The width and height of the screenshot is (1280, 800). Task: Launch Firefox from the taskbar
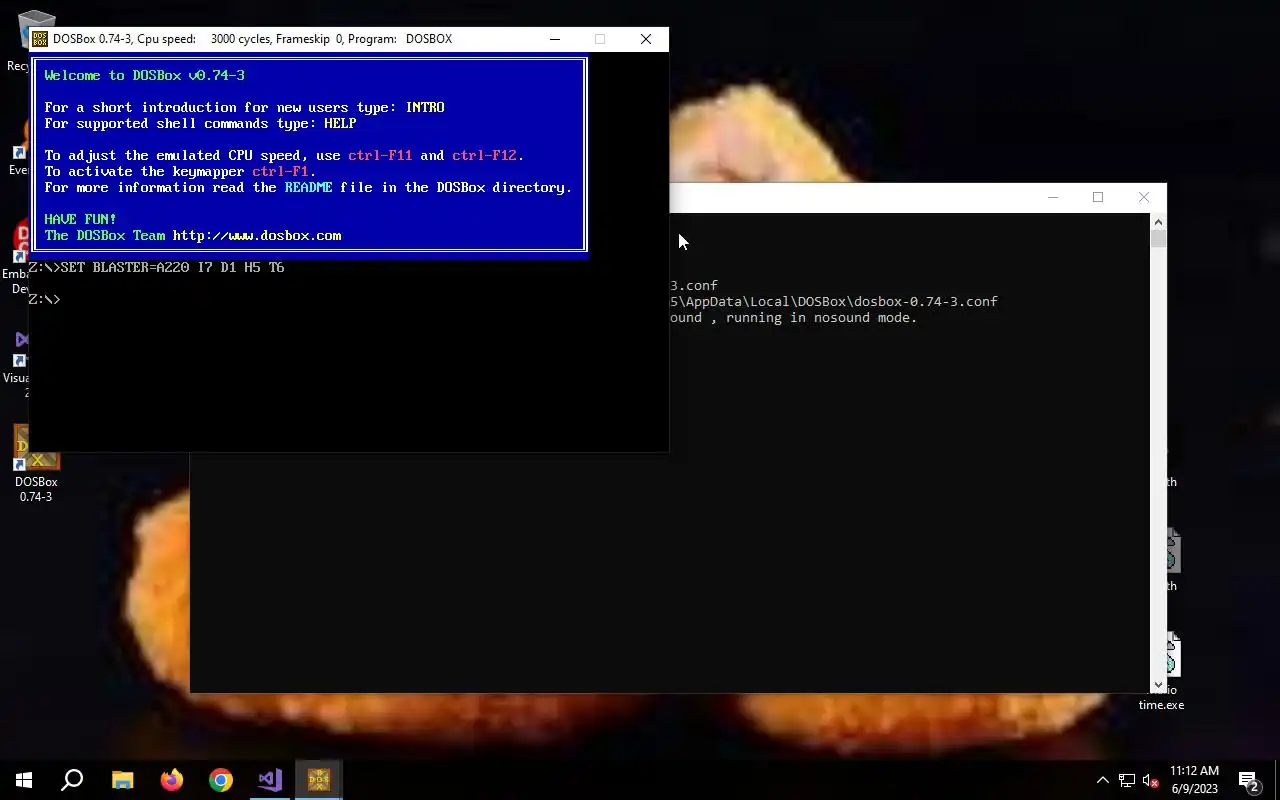172,780
